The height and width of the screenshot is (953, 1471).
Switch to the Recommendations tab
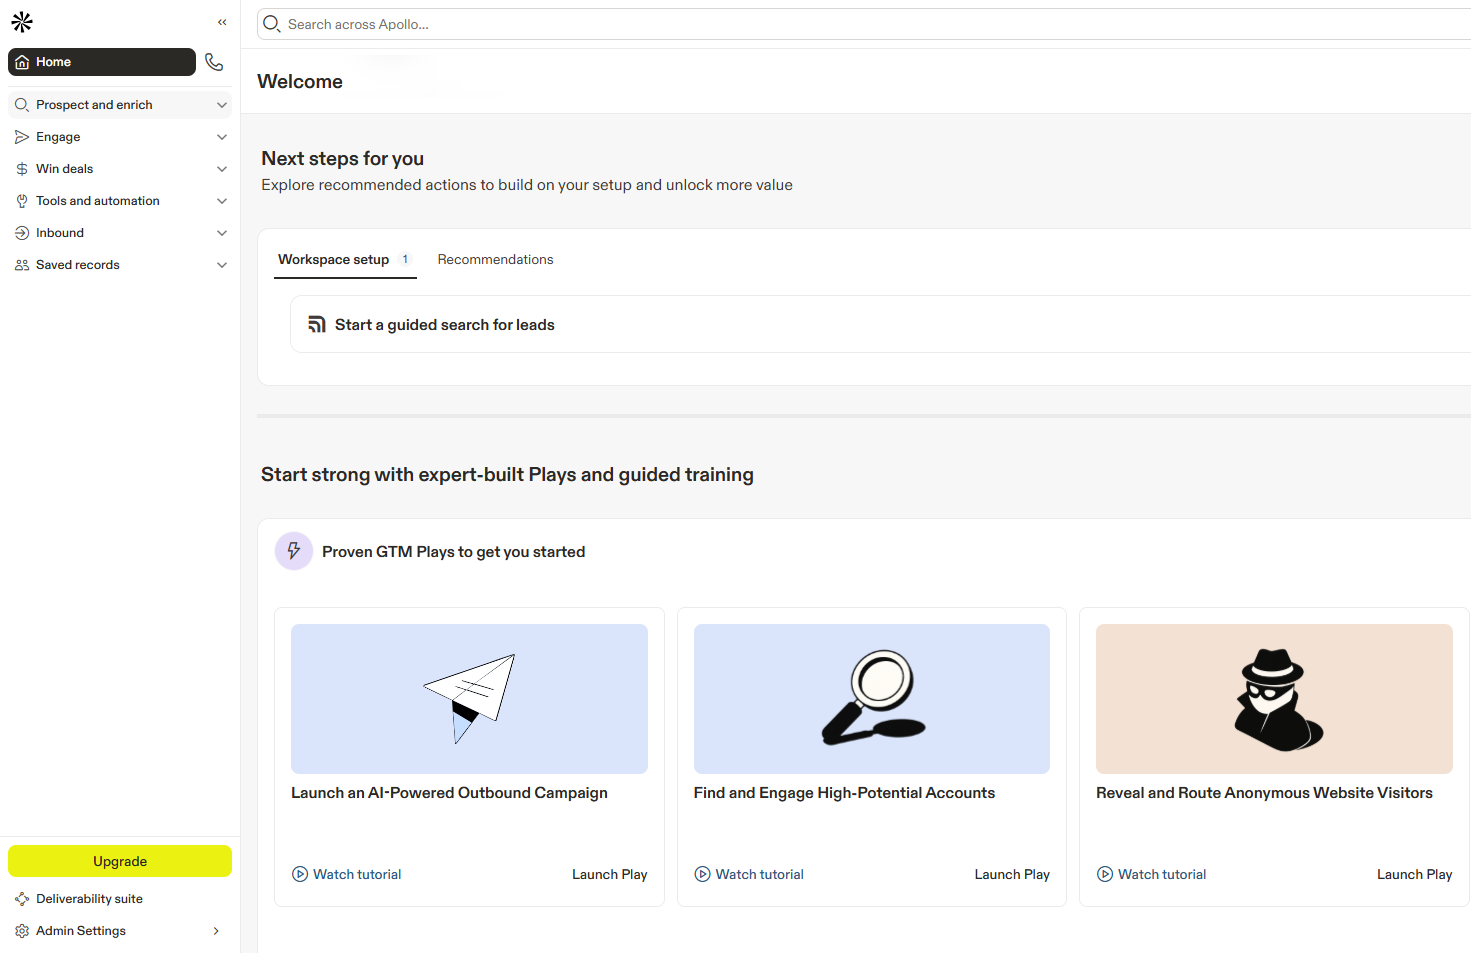click(x=495, y=259)
